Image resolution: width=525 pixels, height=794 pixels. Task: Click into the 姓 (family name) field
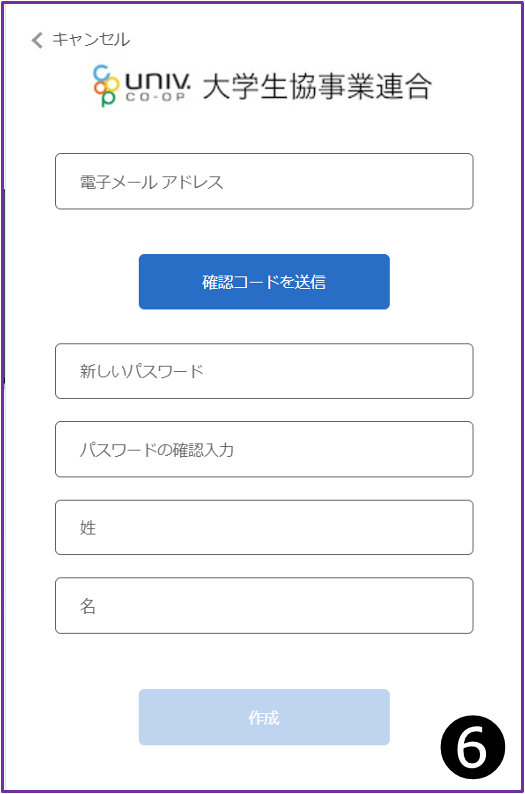264,528
